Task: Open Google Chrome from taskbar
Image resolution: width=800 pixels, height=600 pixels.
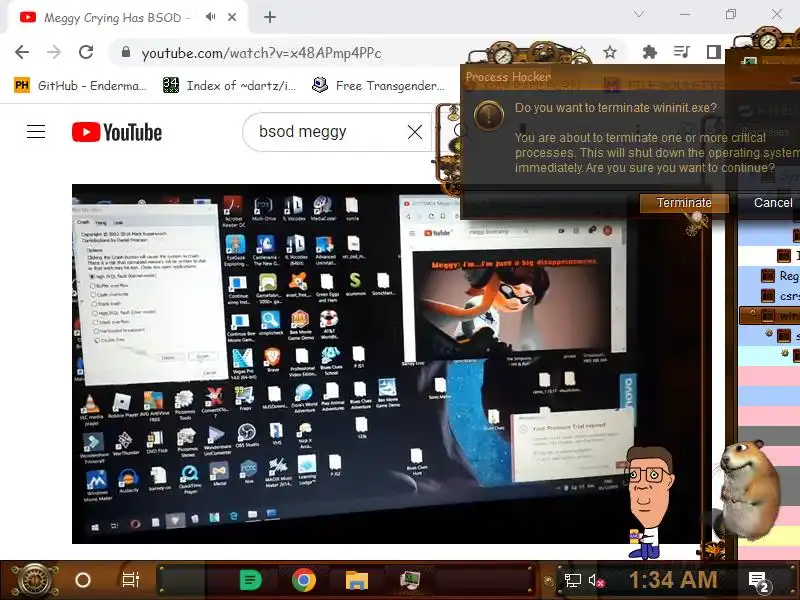Action: (304, 580)
